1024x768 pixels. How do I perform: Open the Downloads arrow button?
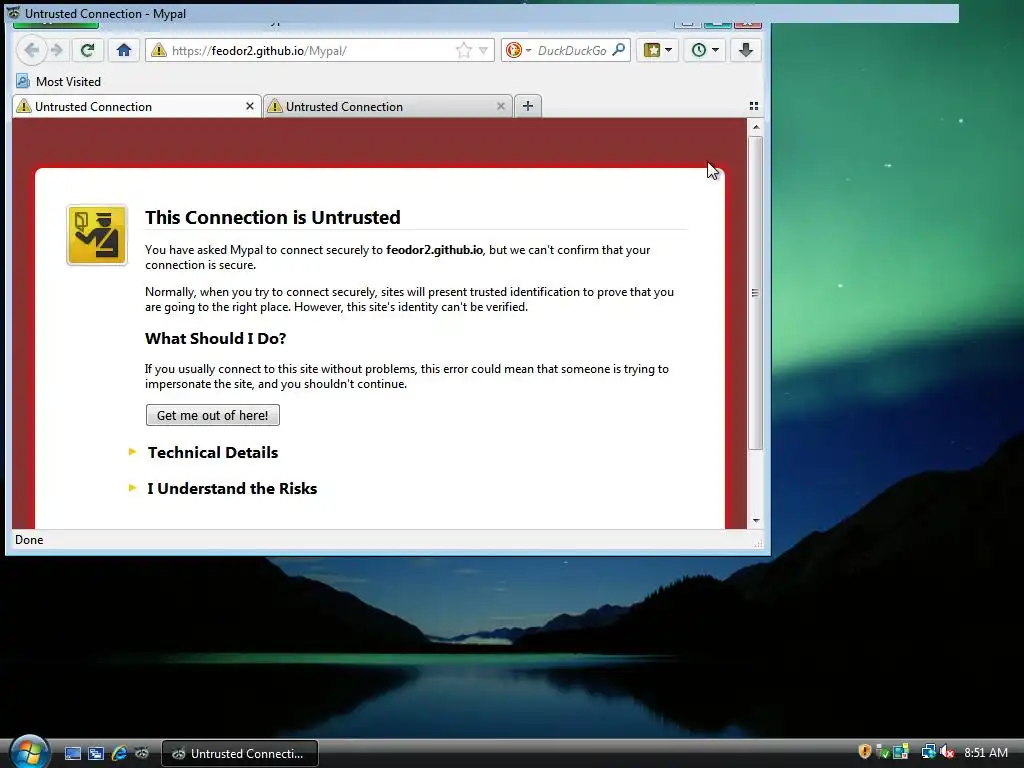pos(746,50)
